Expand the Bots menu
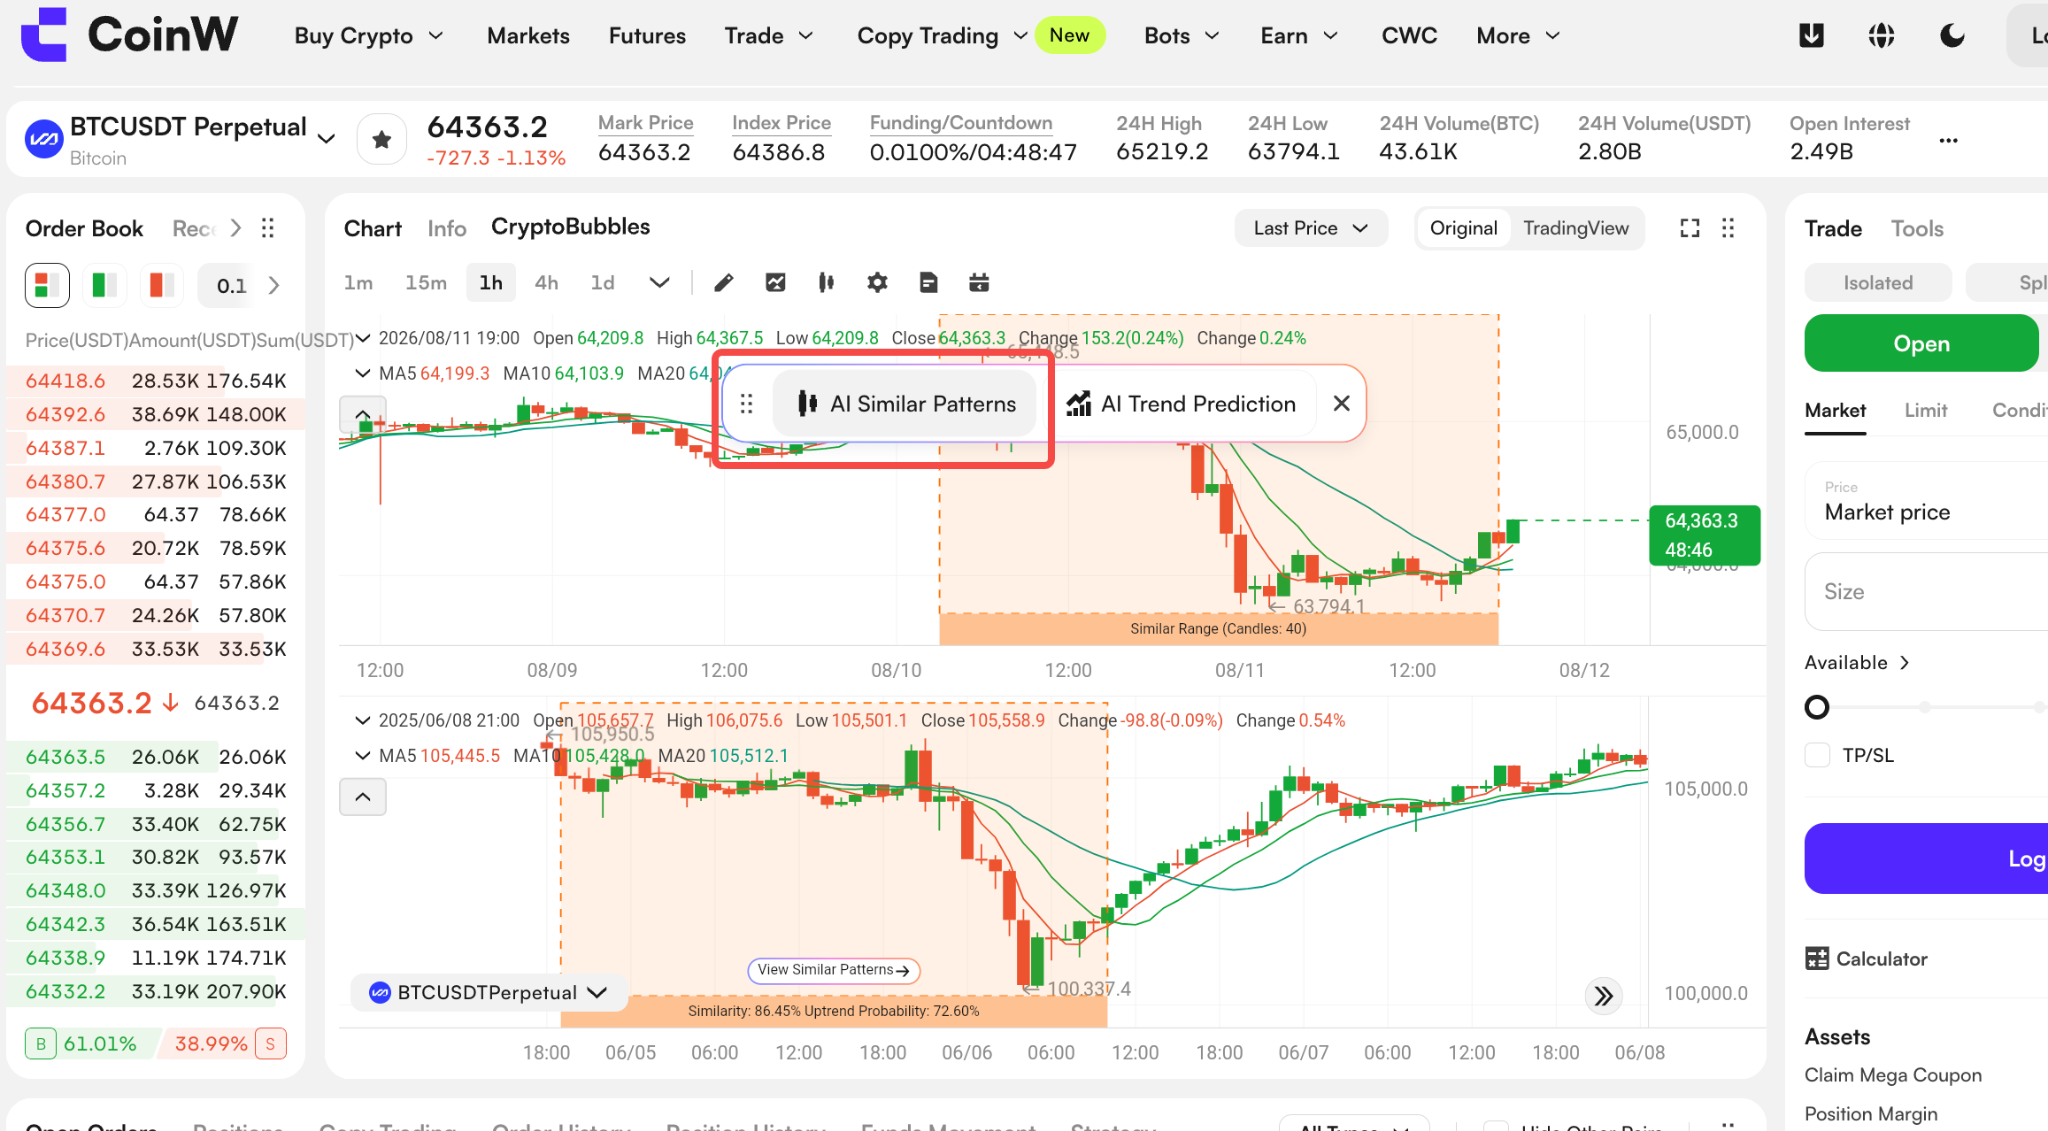The width and height of the screenshot is (2048, 1131). click(1182, 36)
